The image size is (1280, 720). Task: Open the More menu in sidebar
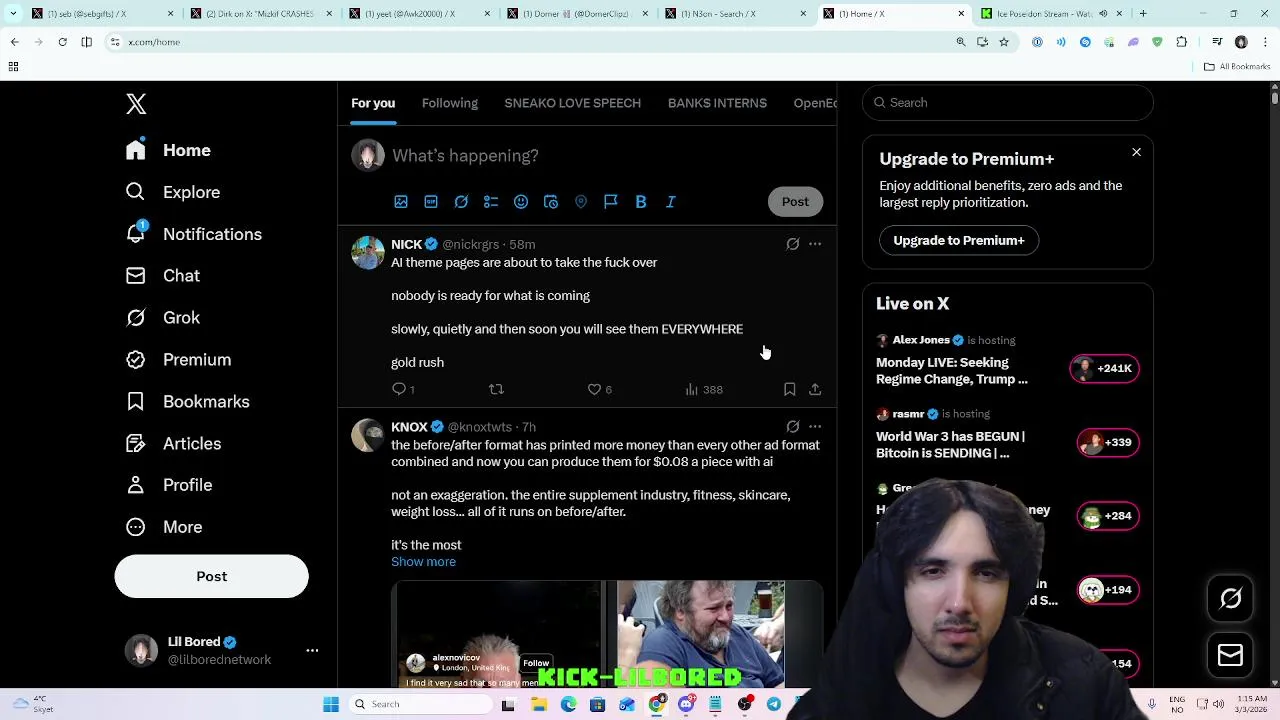click(164, 527)
